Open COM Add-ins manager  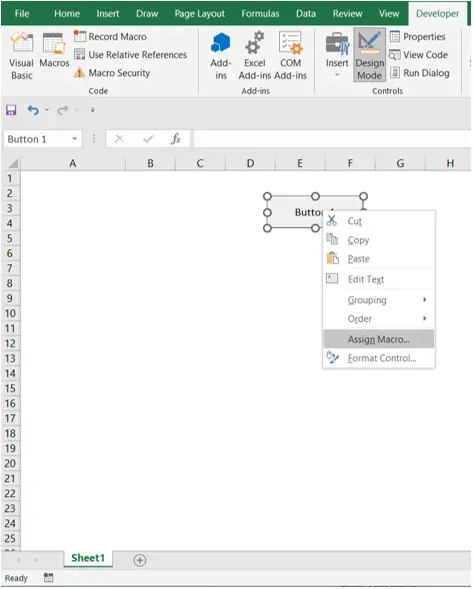(x=290, y=56)
